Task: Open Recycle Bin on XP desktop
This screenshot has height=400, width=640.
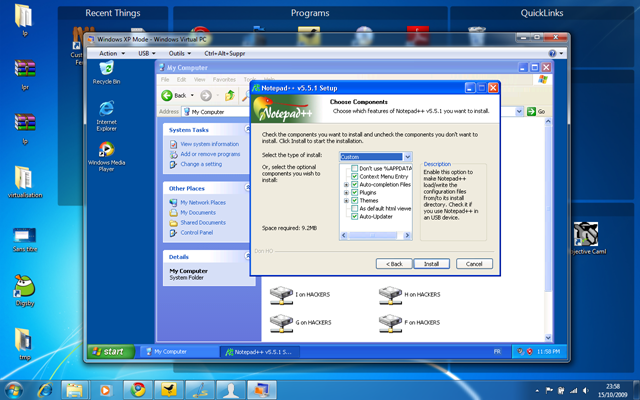Action: (106, 73)
